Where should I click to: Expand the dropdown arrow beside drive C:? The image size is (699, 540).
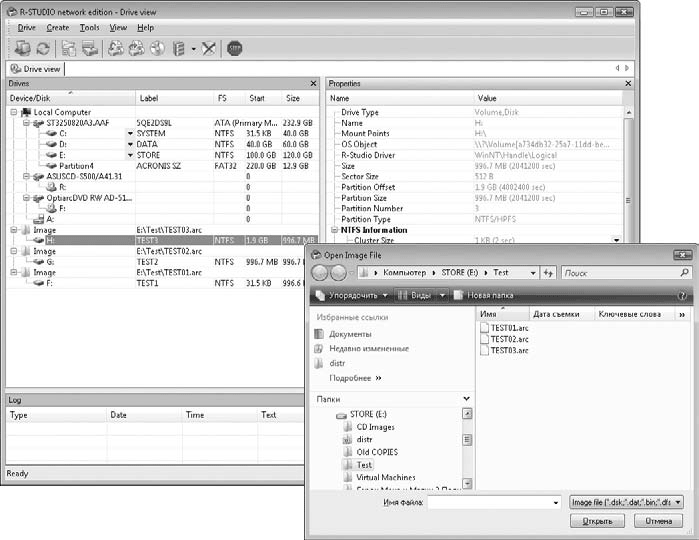point(130,133)
